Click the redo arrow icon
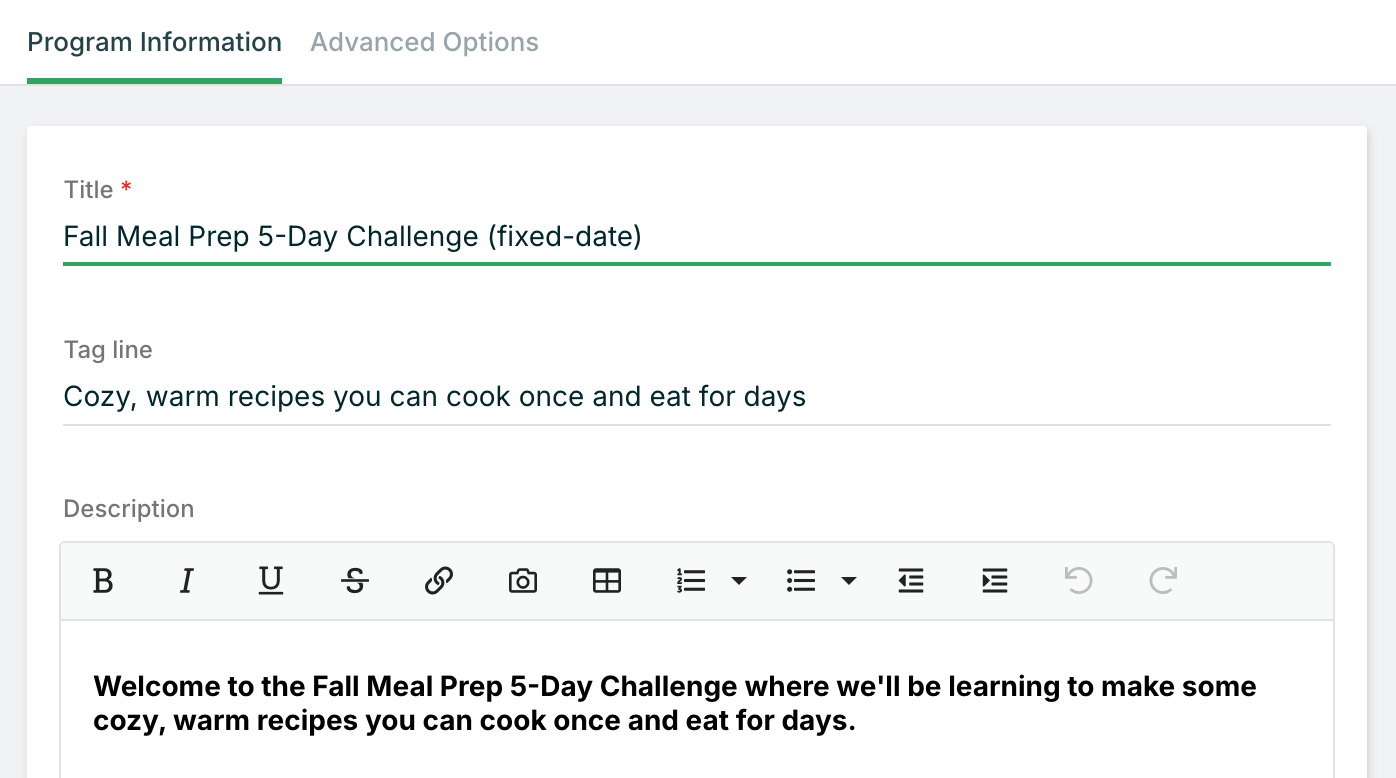 (1163, 581)
